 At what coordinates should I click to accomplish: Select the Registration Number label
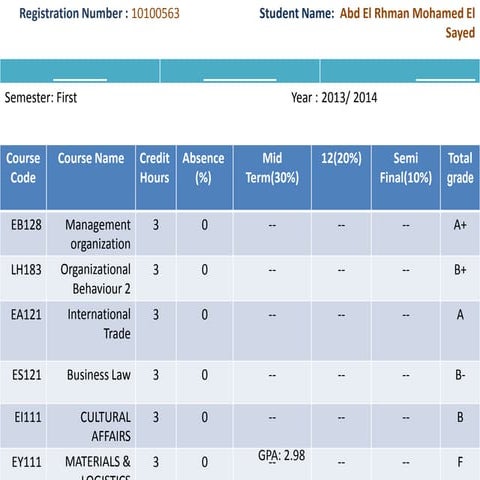(74, 14)
